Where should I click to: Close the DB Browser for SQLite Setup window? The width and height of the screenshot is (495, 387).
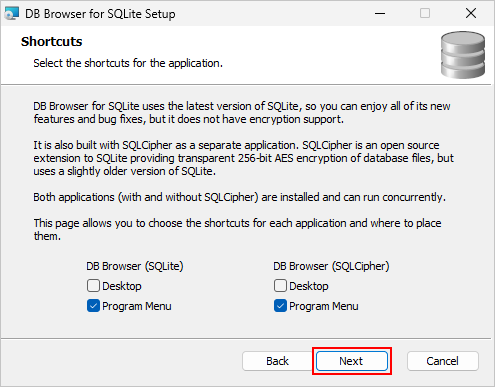(471, 14)
